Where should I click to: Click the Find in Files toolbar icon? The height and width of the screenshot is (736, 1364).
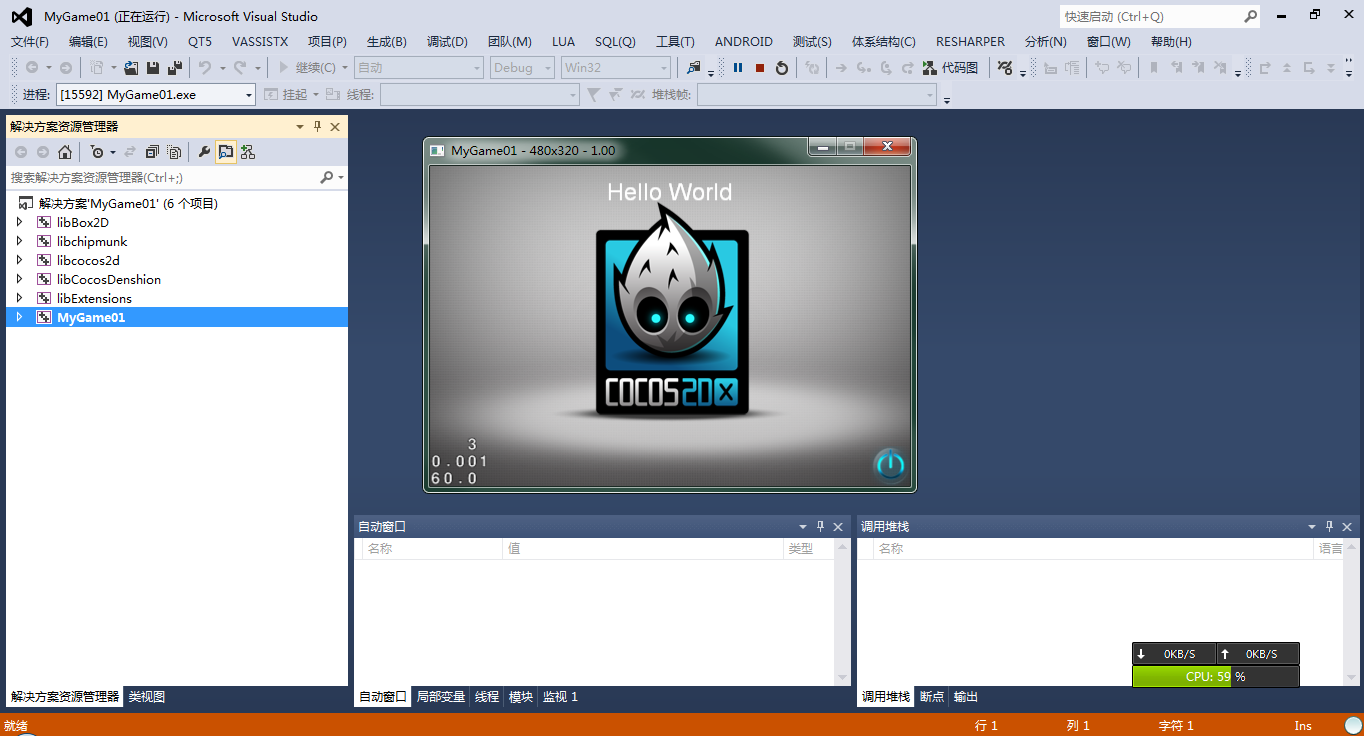point(694,68)
